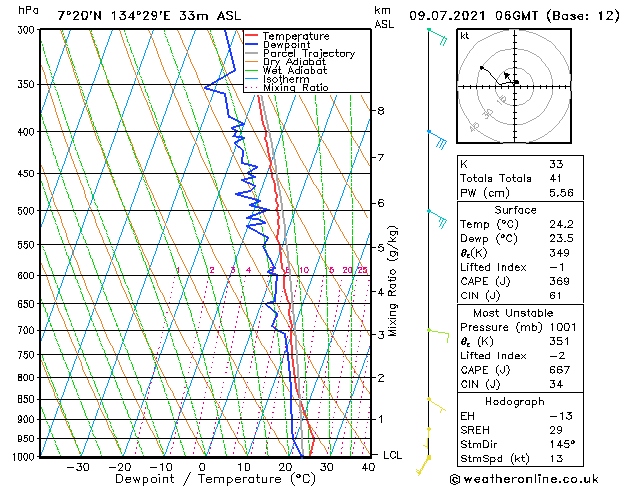The width and height of the screenshot is (629, 486).
Task: Click the surface CAPE value 369
Action: [559, 281]
